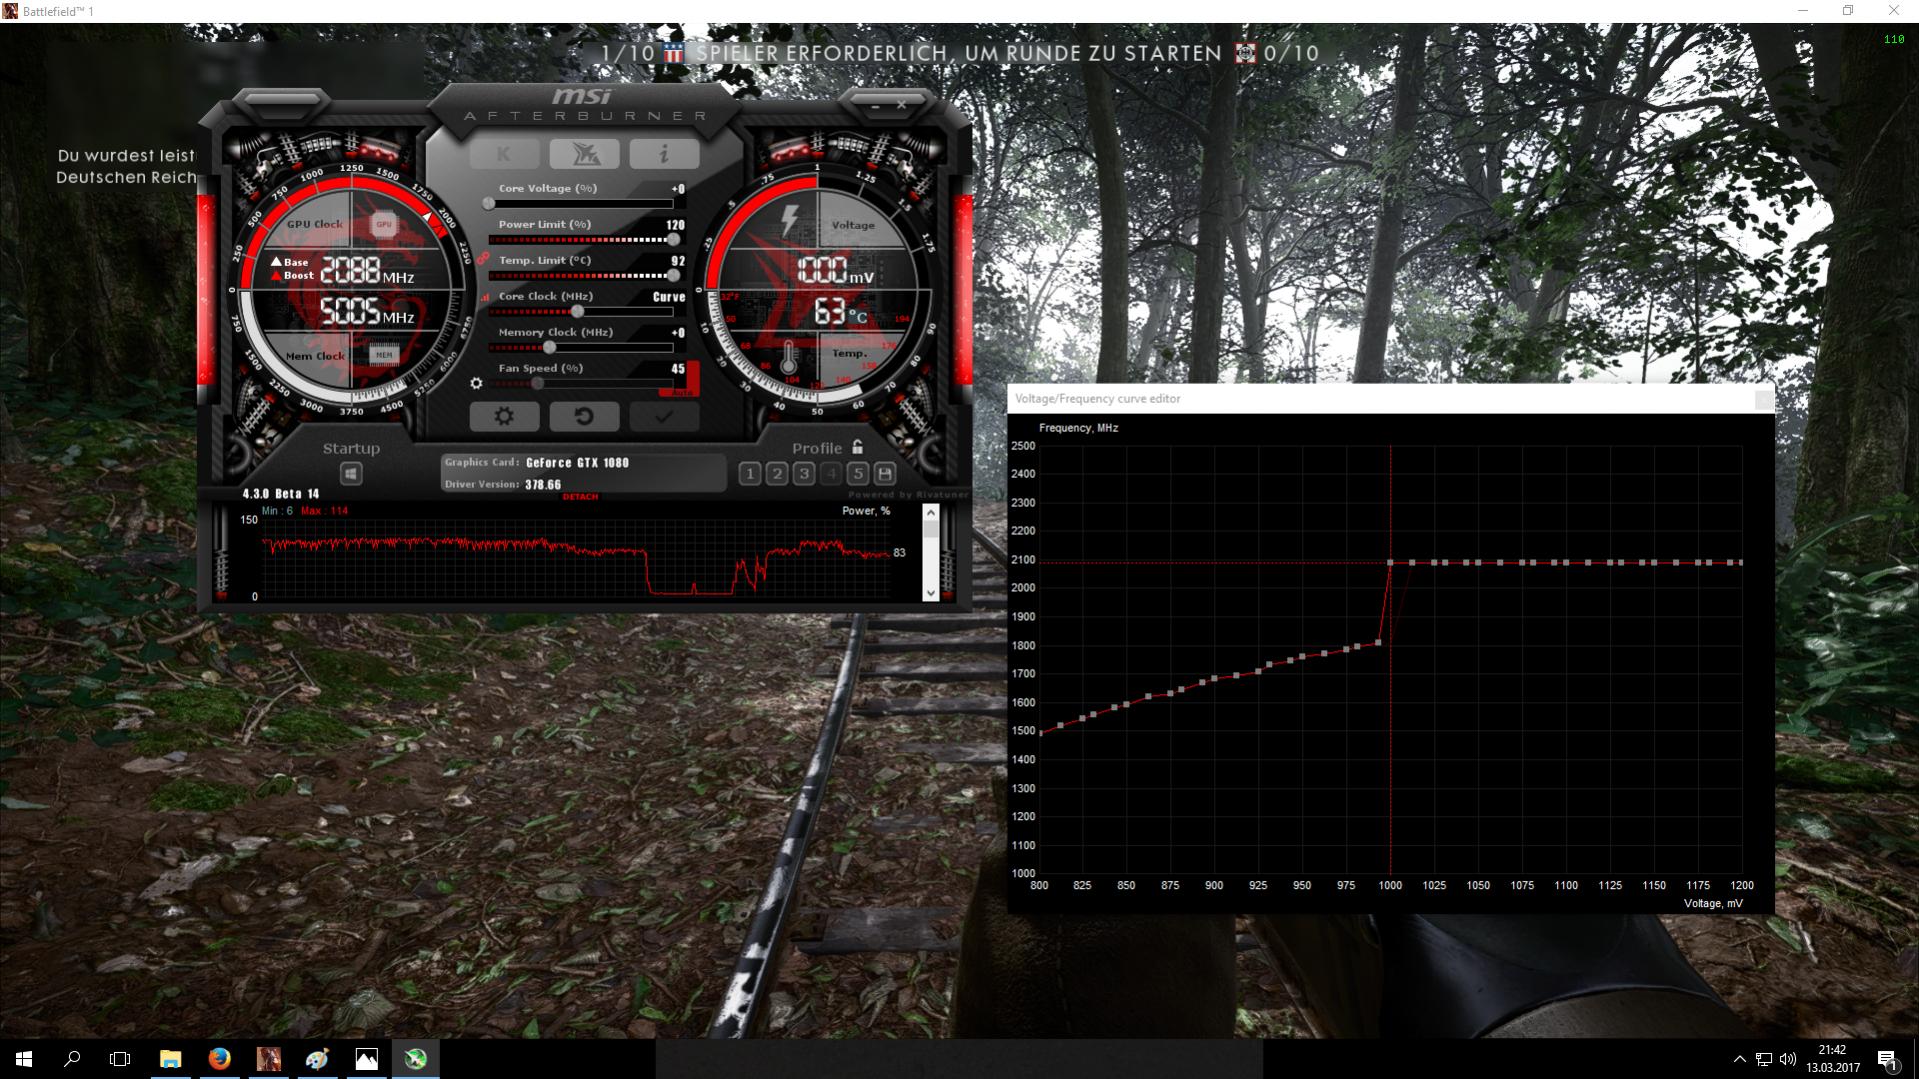The width and height of the screenshot is (1919, 1079).
Task: Show hidden system tray icons
Action: tap(1739, 1059)
